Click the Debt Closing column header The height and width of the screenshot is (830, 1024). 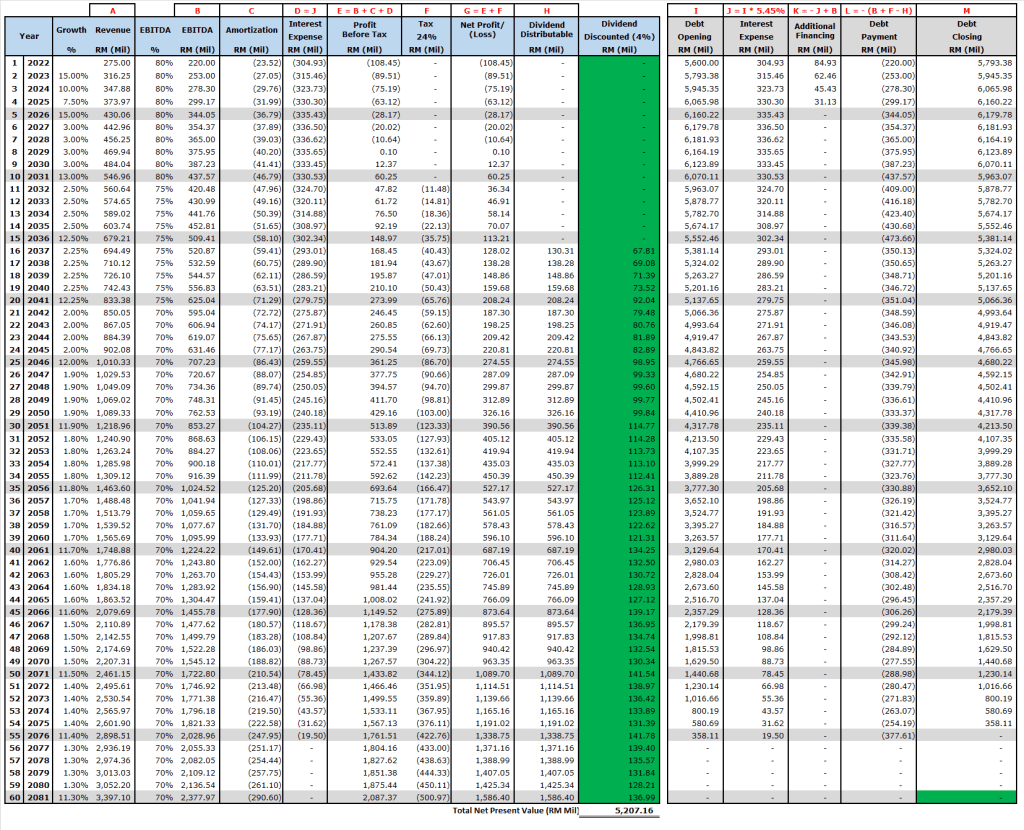click(969, 37)
